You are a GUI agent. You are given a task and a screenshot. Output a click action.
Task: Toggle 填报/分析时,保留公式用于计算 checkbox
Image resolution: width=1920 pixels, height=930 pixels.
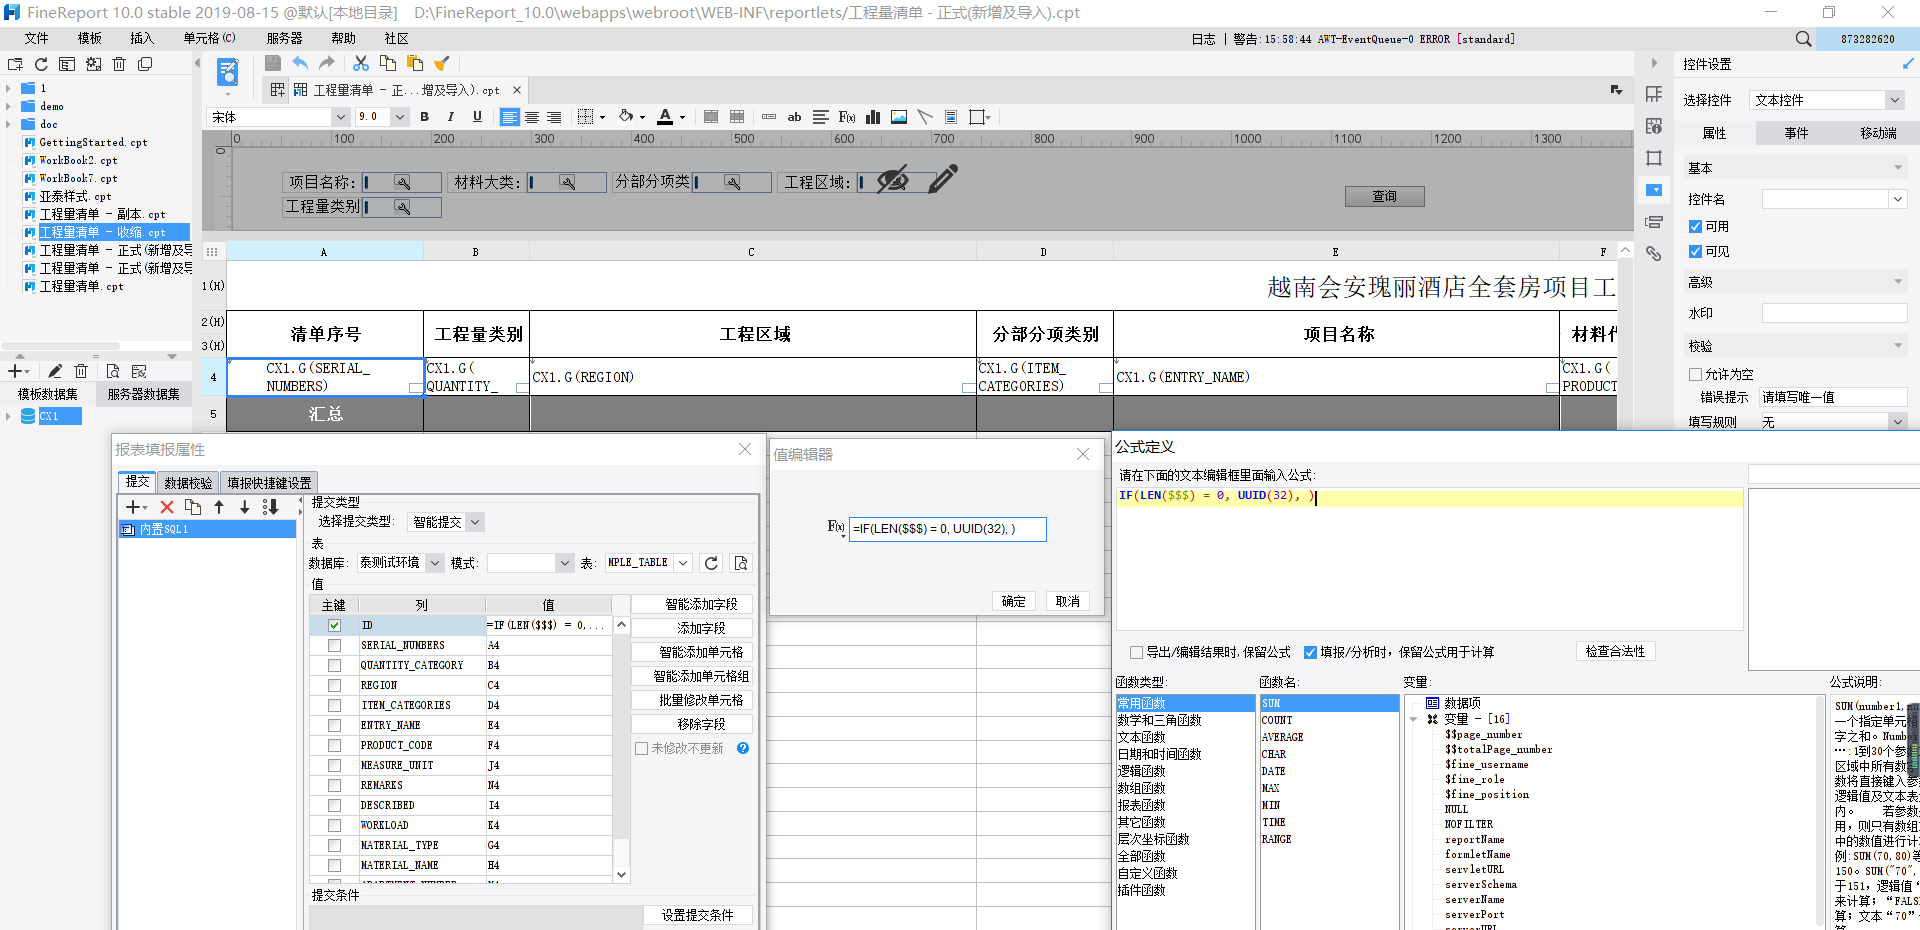coord(1310,652)
